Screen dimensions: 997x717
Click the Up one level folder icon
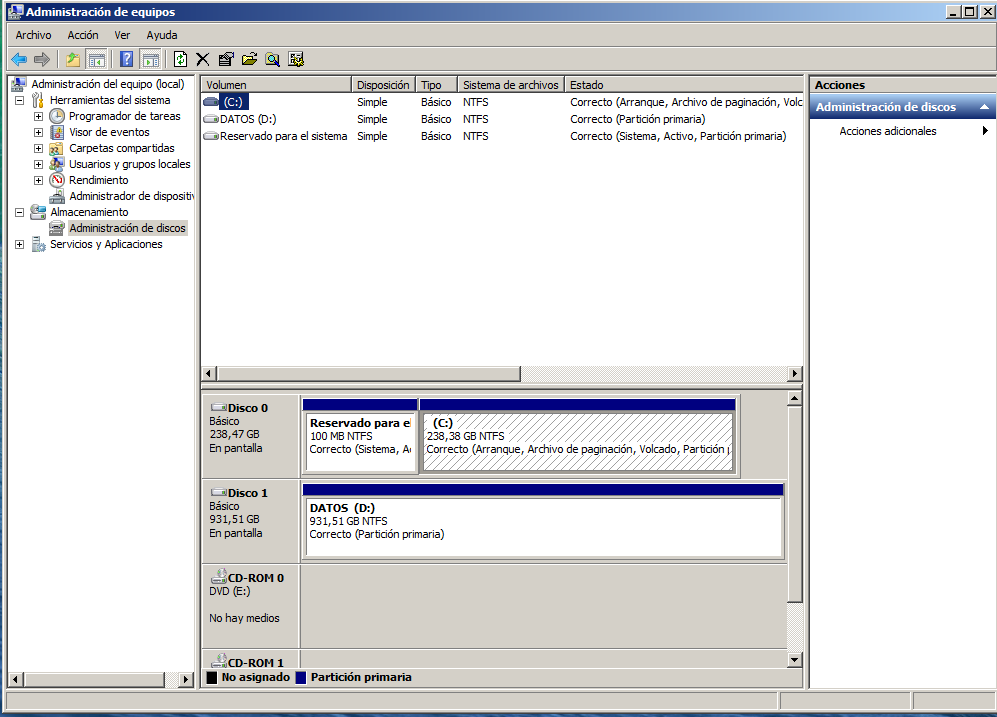tap(73, 60)
